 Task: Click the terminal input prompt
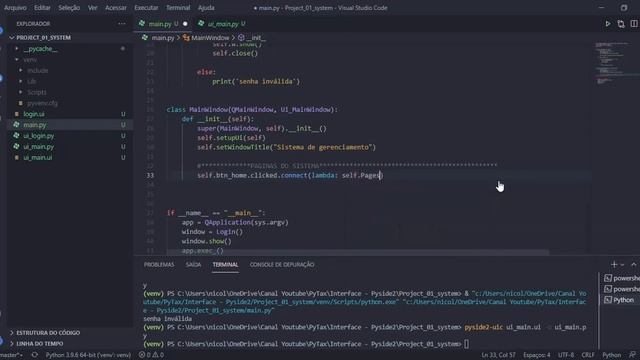466,344
